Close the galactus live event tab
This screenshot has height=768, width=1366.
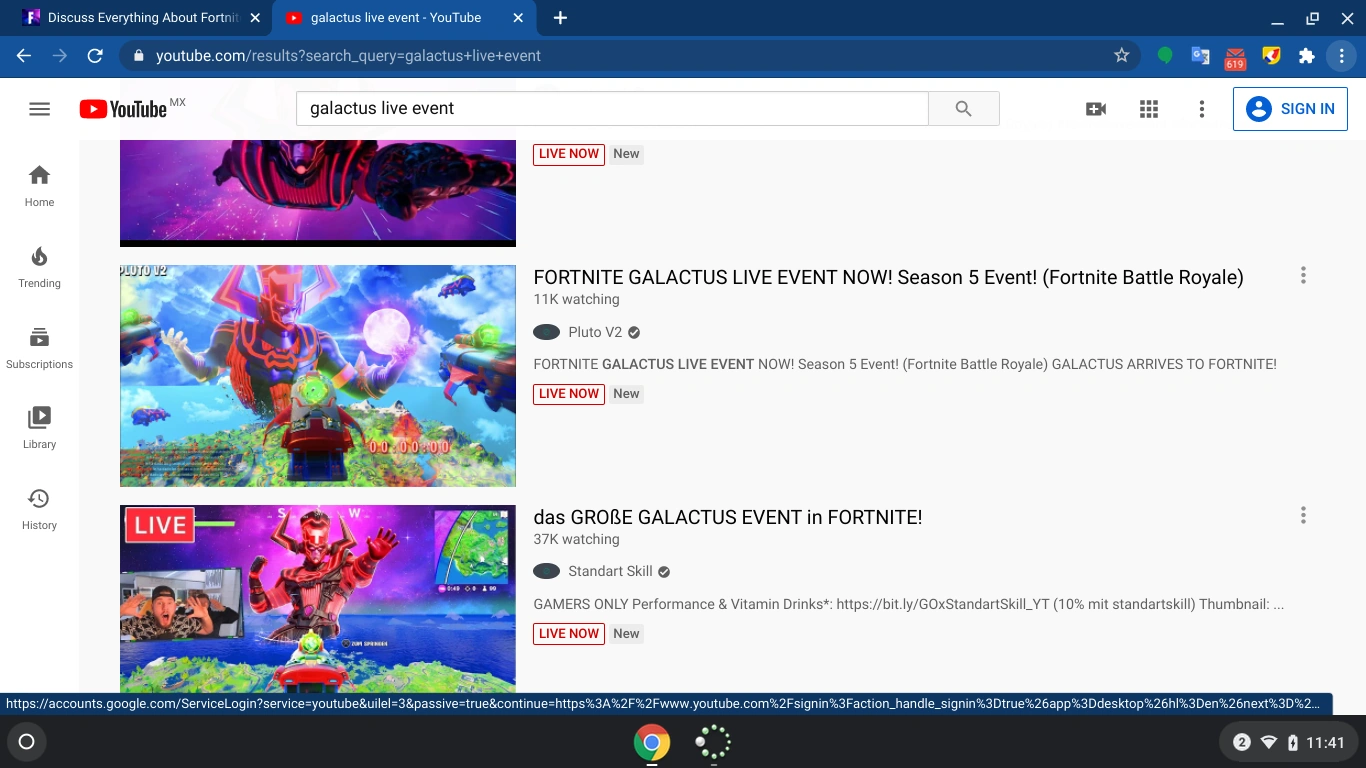pyautogui.click(x=517, y=18)
